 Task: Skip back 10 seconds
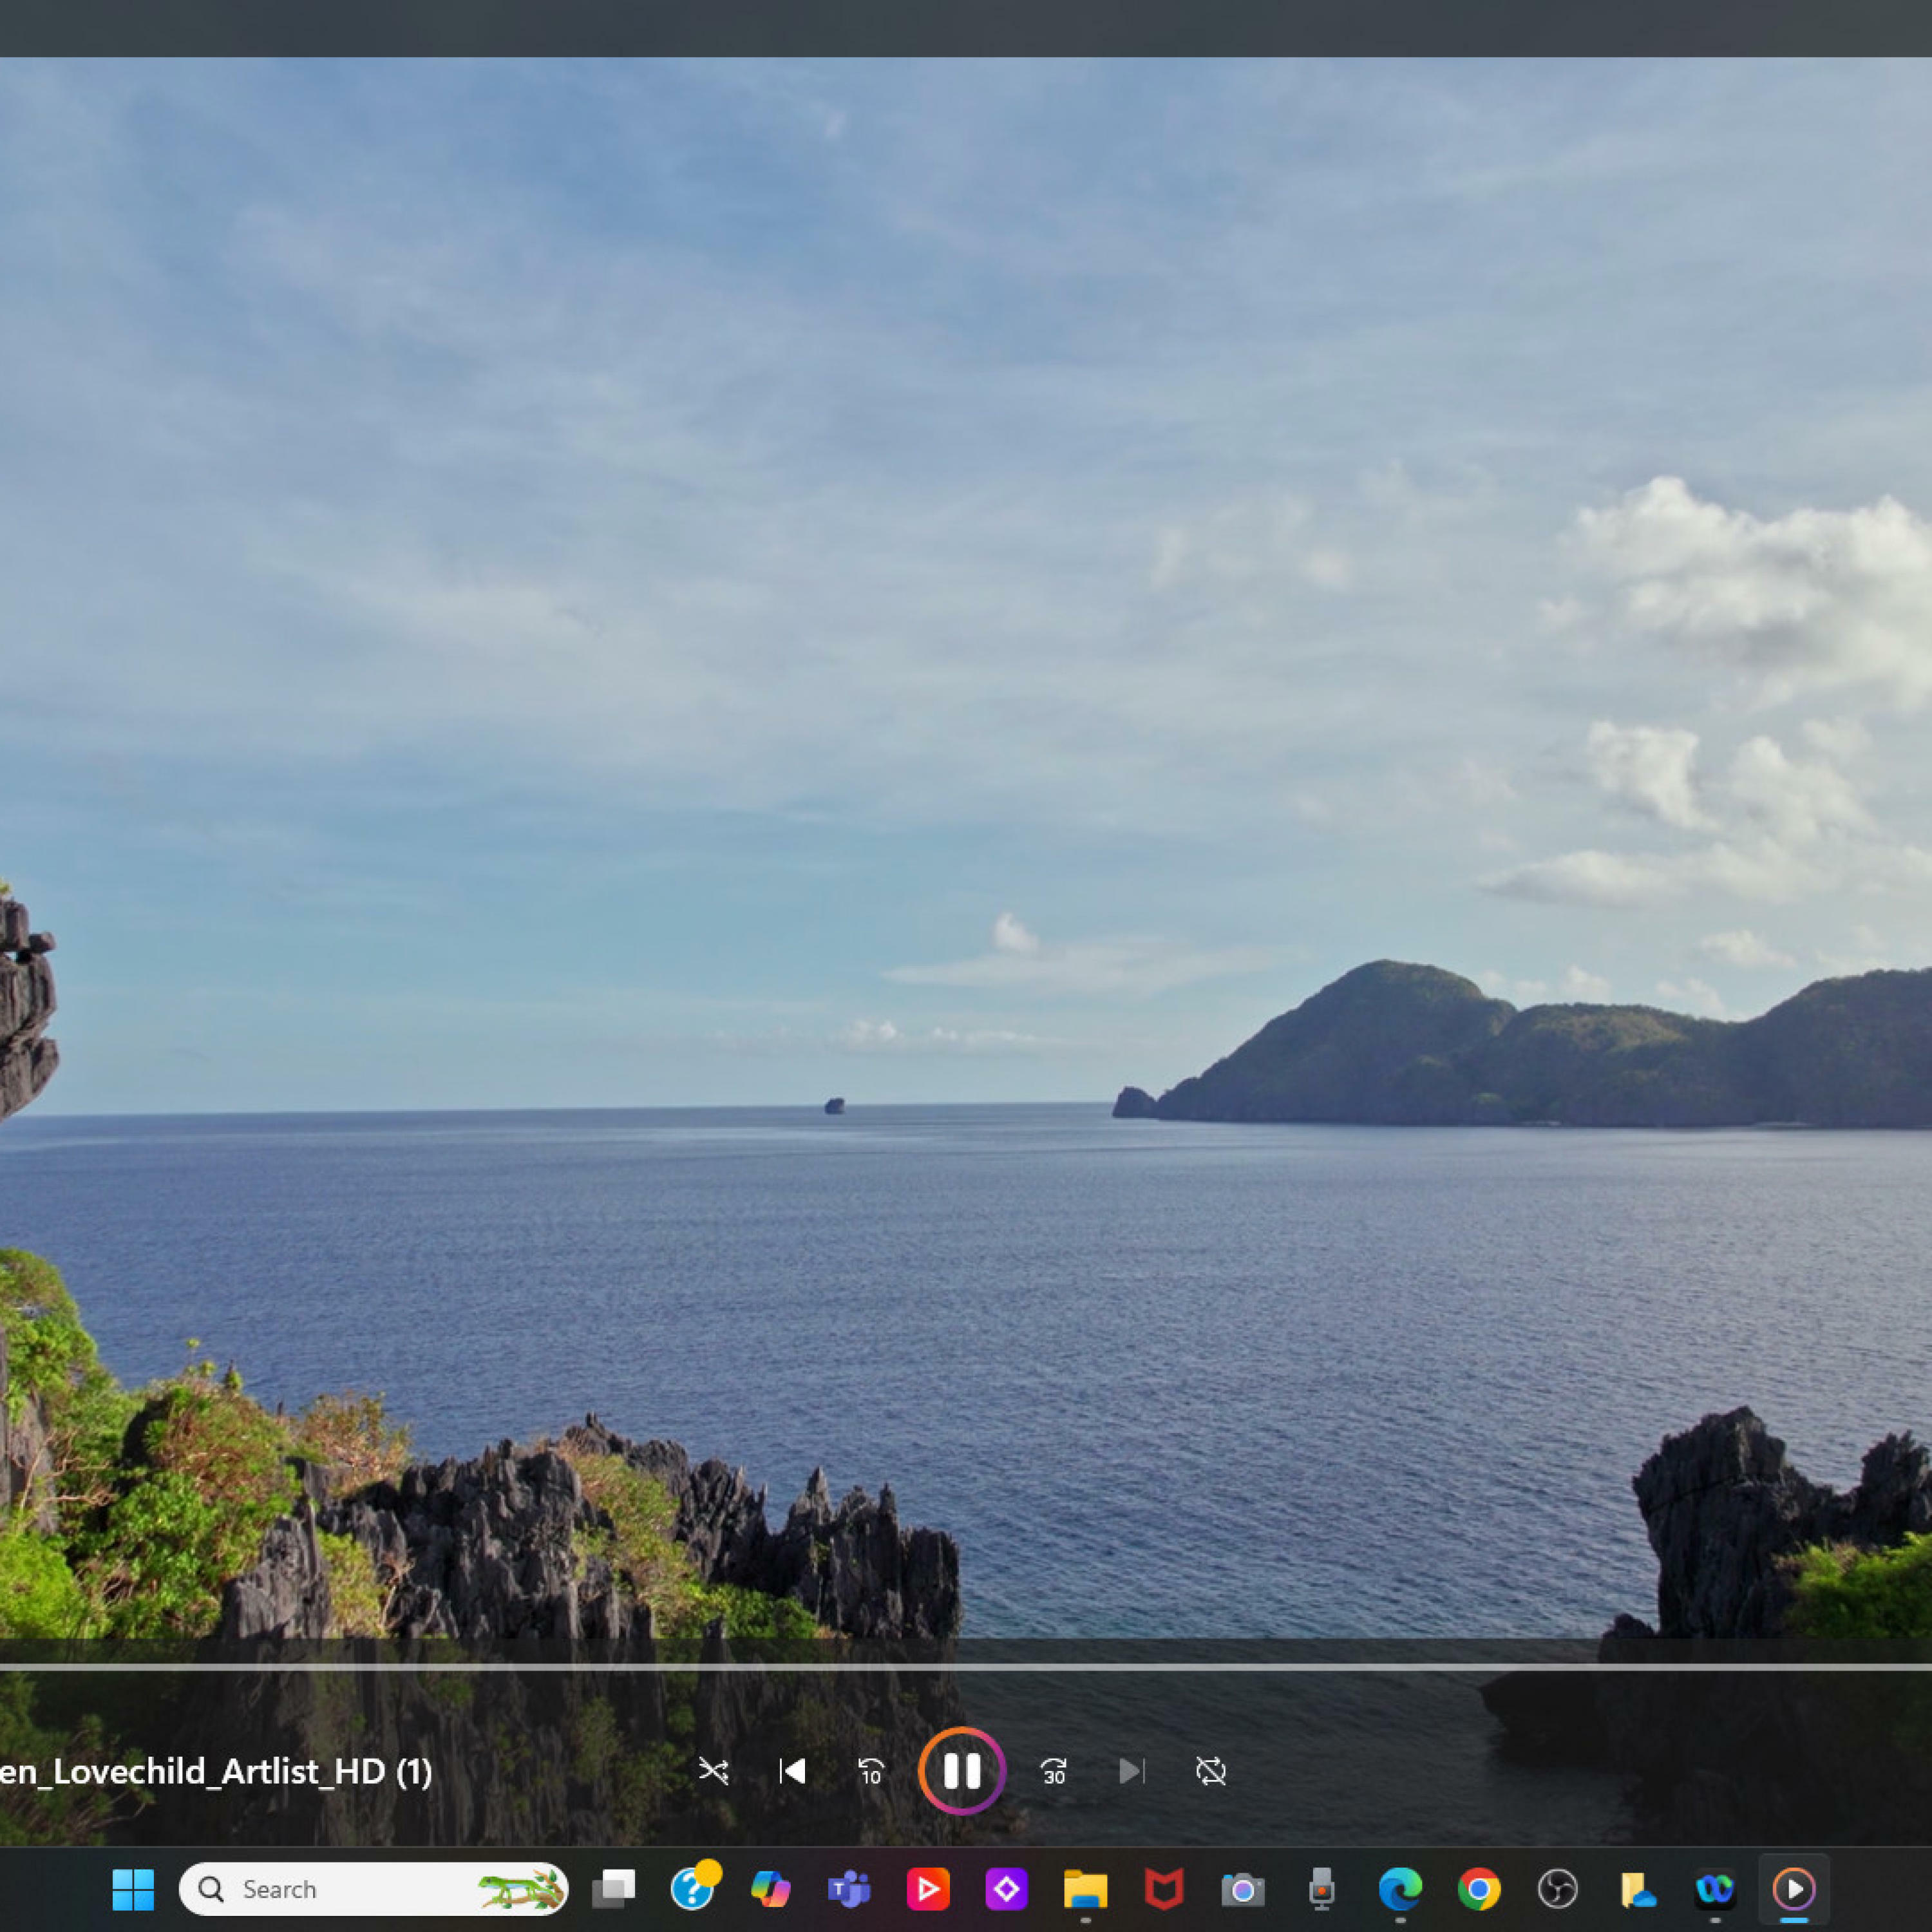tap(871, 1772)
